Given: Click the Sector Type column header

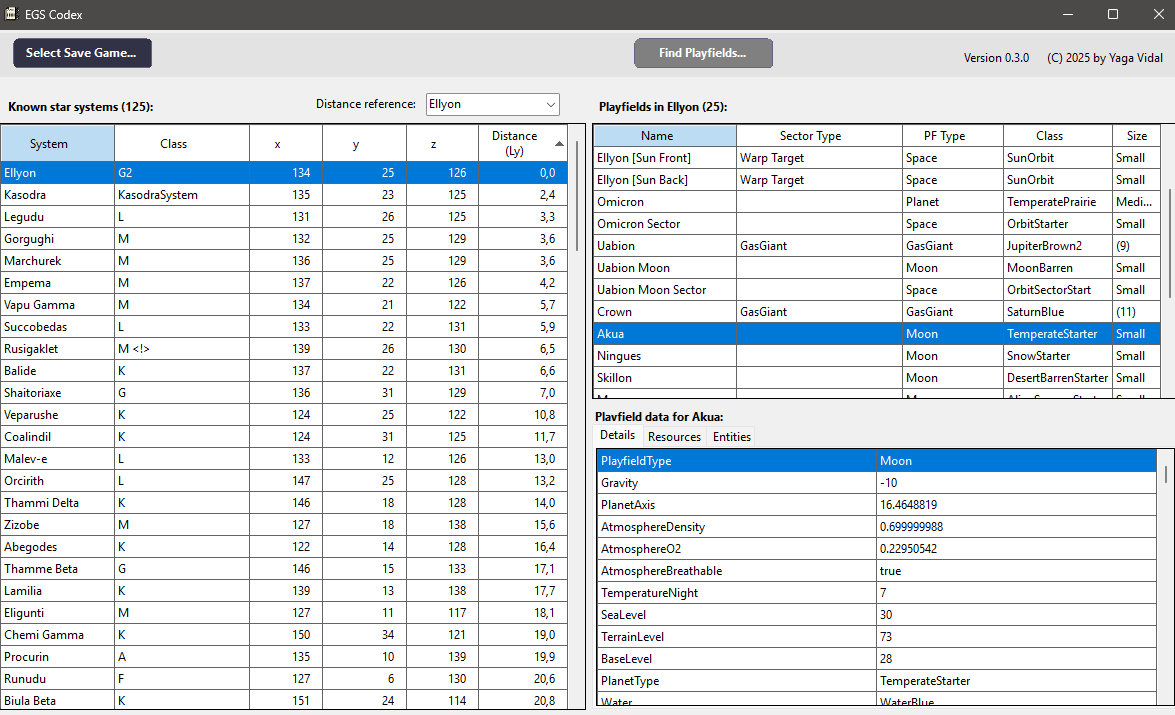Looking at the screenshot, I should (x=810, y=136).
